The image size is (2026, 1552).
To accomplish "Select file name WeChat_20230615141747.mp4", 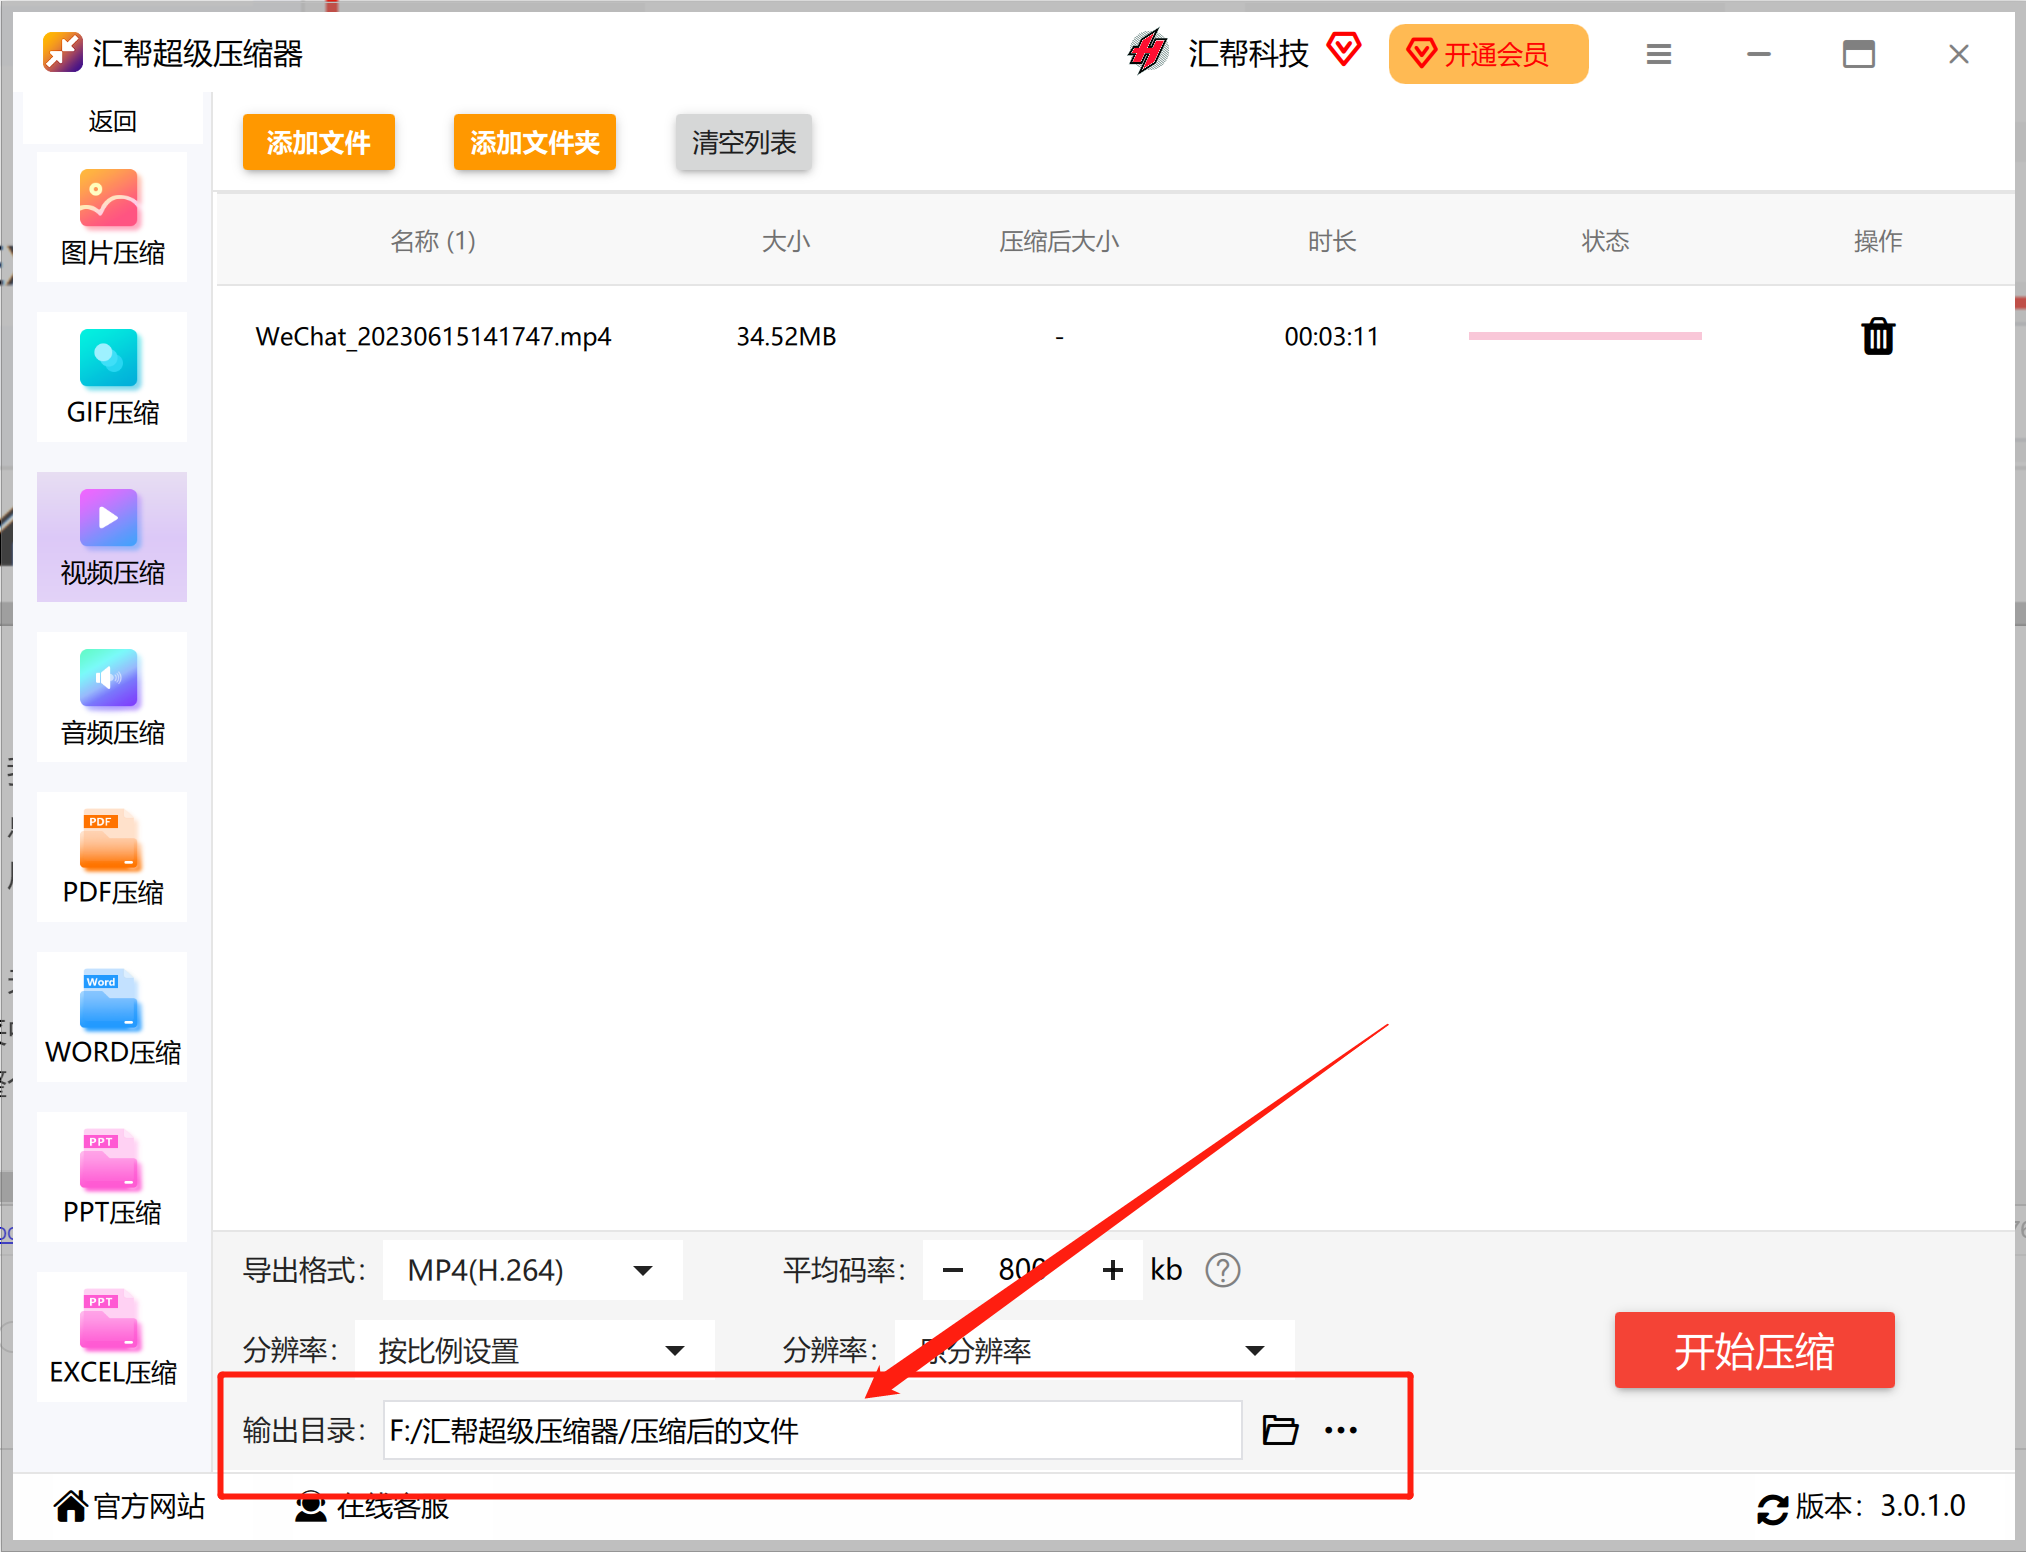I will pyautogui.click(x=433, y=336).
